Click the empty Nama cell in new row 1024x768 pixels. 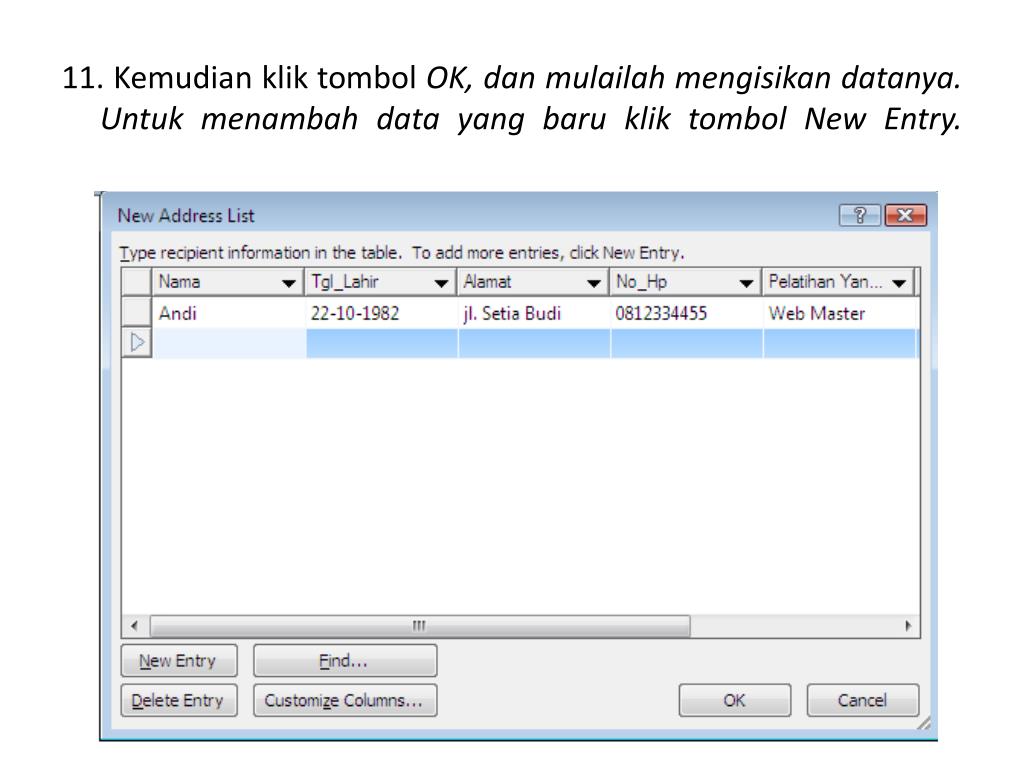[229, 344]
